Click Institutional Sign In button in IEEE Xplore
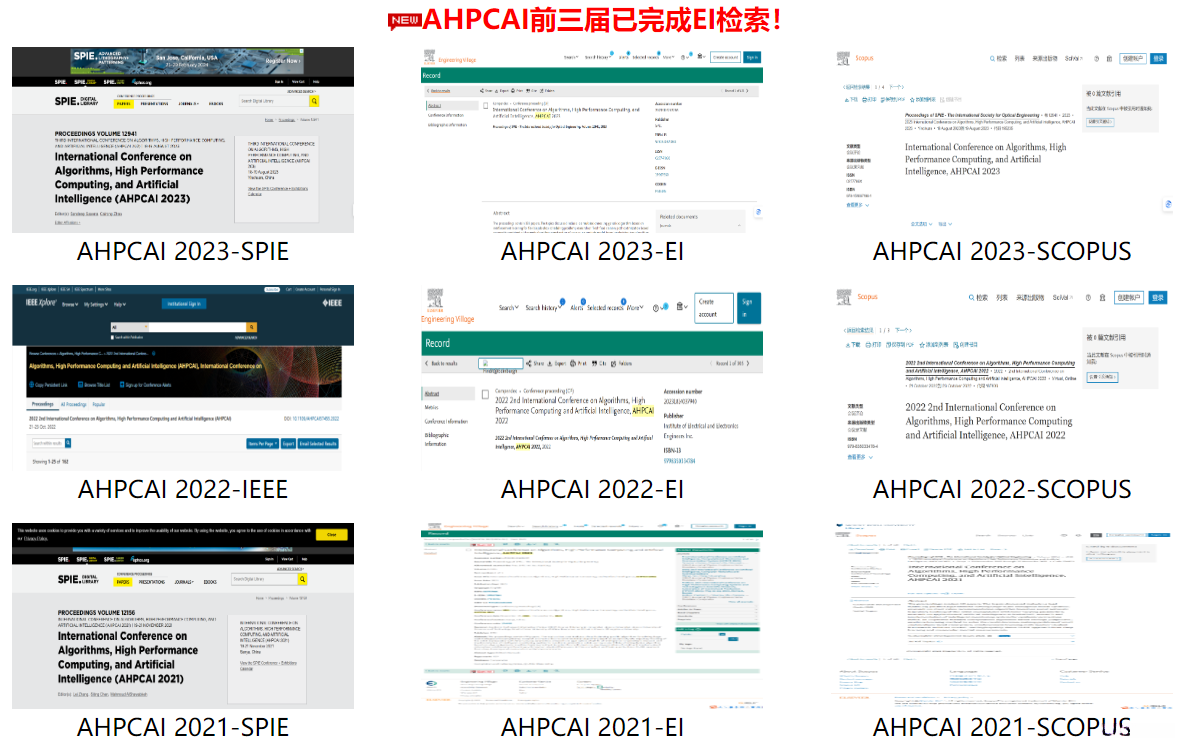 click(184, 304)
